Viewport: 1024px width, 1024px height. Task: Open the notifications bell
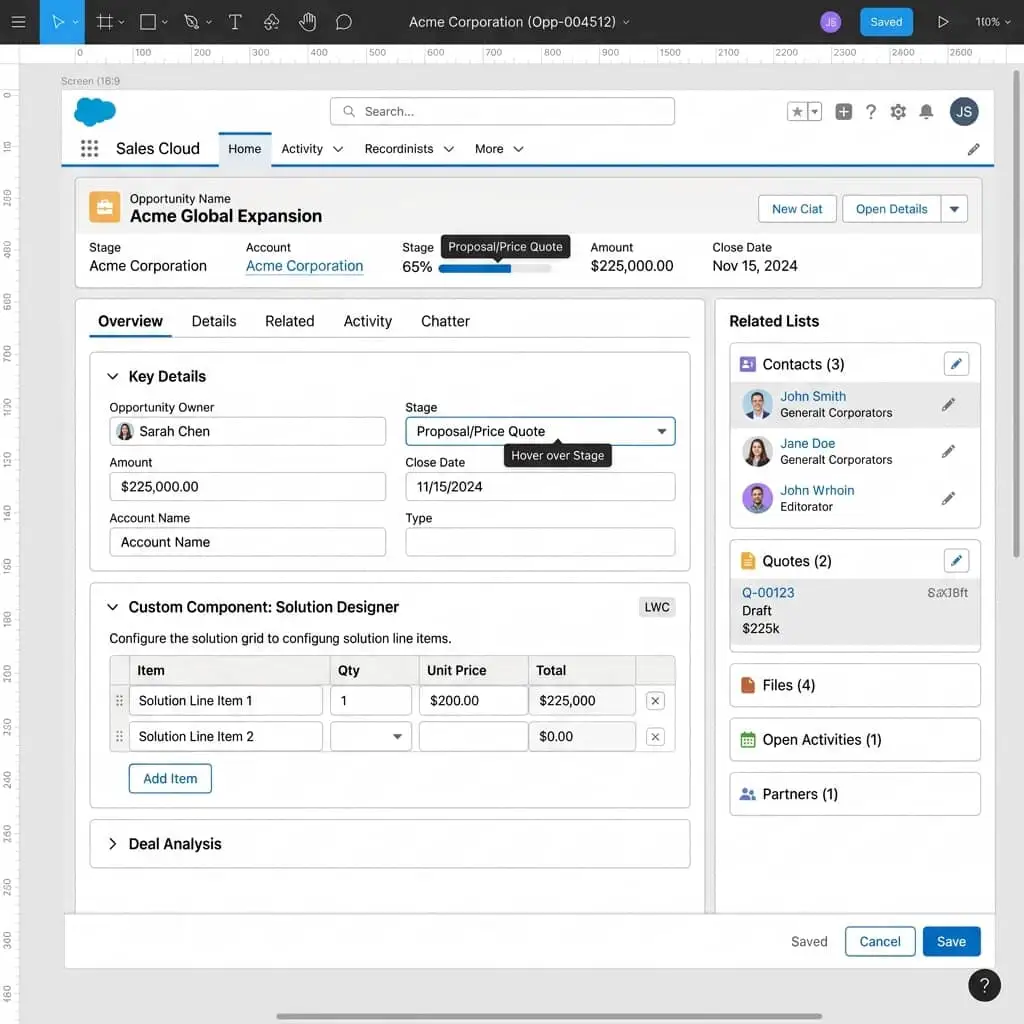(x=926, y=112)
